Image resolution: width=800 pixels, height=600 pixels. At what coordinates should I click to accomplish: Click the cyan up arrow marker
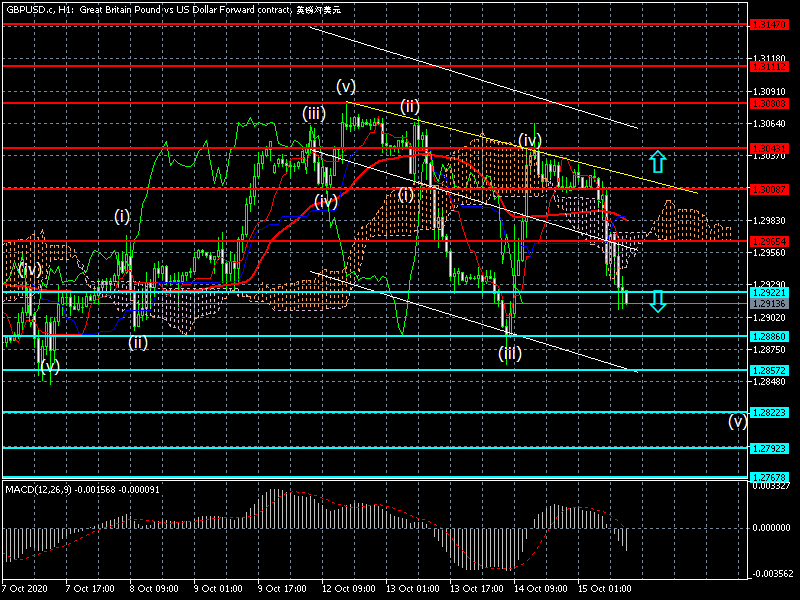point(658,161)
